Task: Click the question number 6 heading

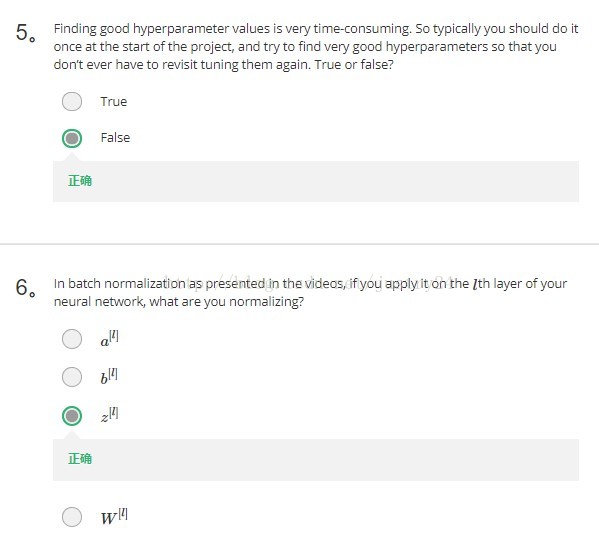Action: click(x=26, y=287)
